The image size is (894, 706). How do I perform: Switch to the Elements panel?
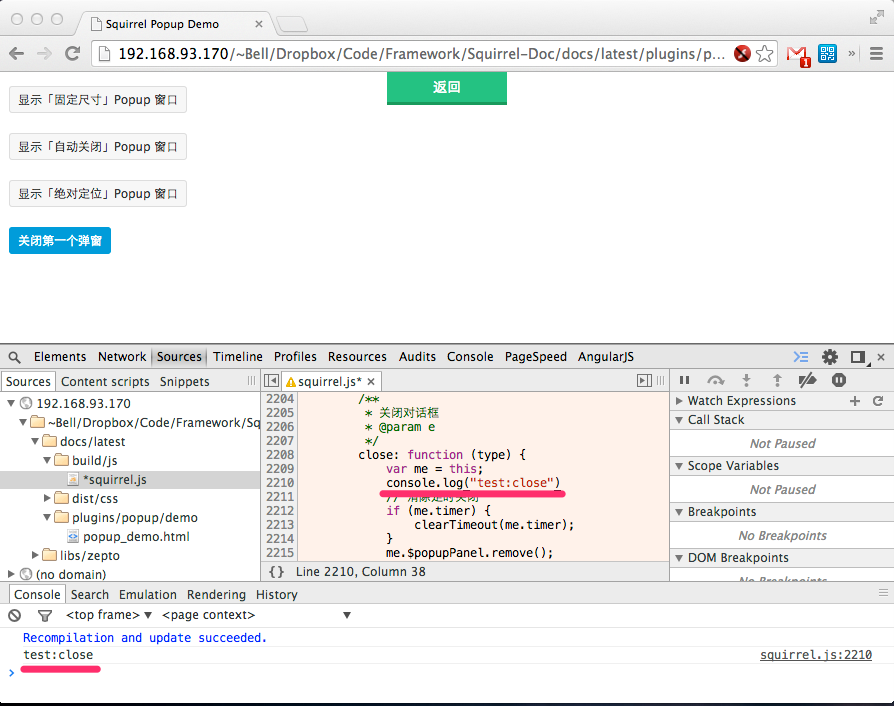tap(60, 357)
